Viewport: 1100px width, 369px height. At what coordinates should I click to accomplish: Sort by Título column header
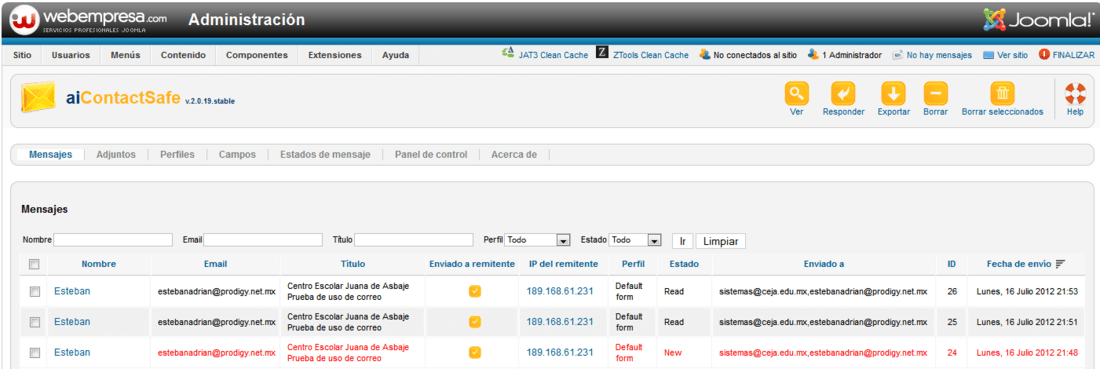[353, 264]
